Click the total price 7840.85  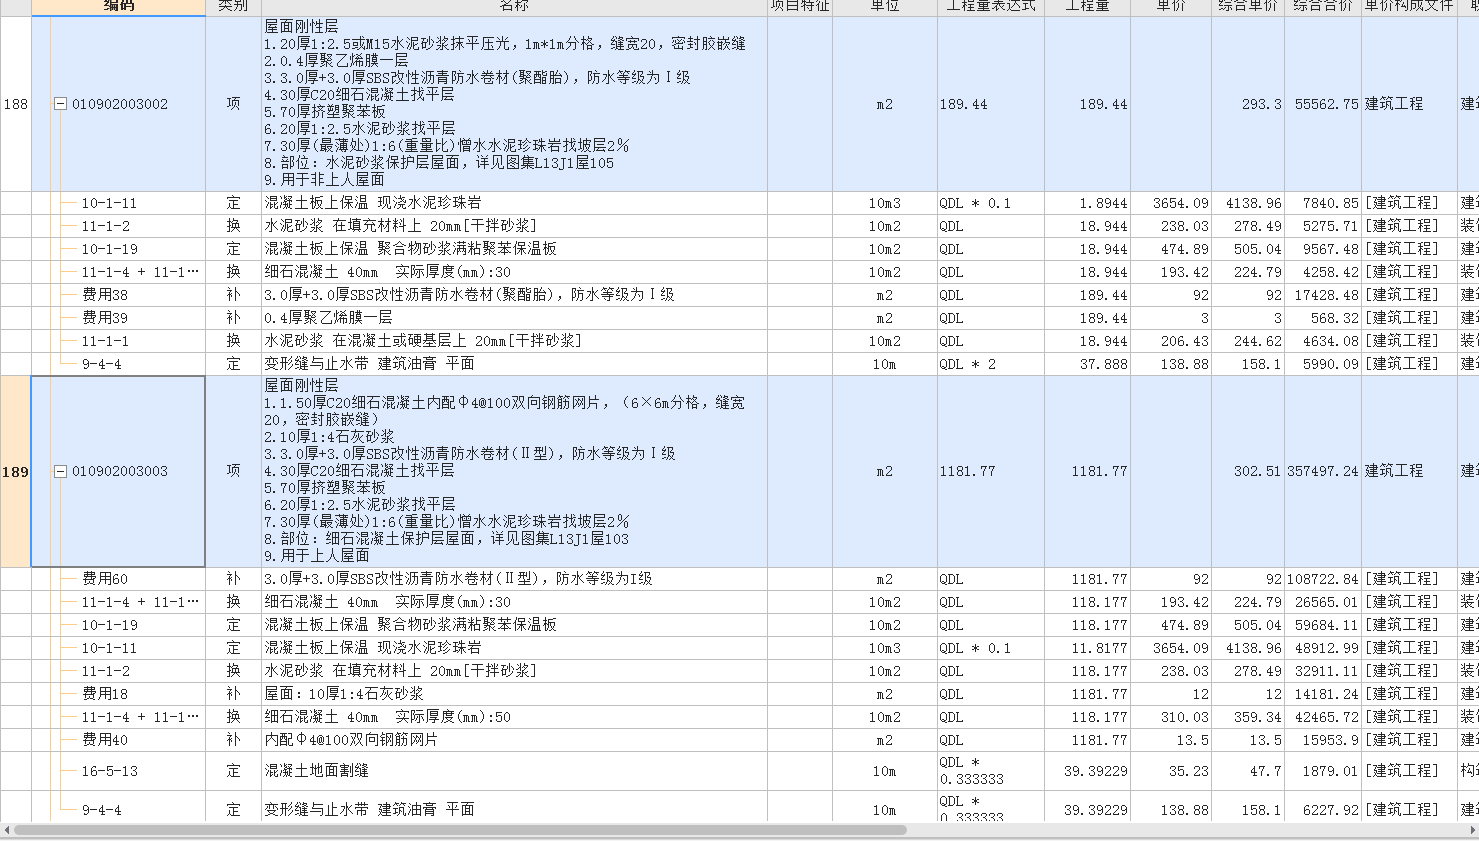click(1330, 203)
